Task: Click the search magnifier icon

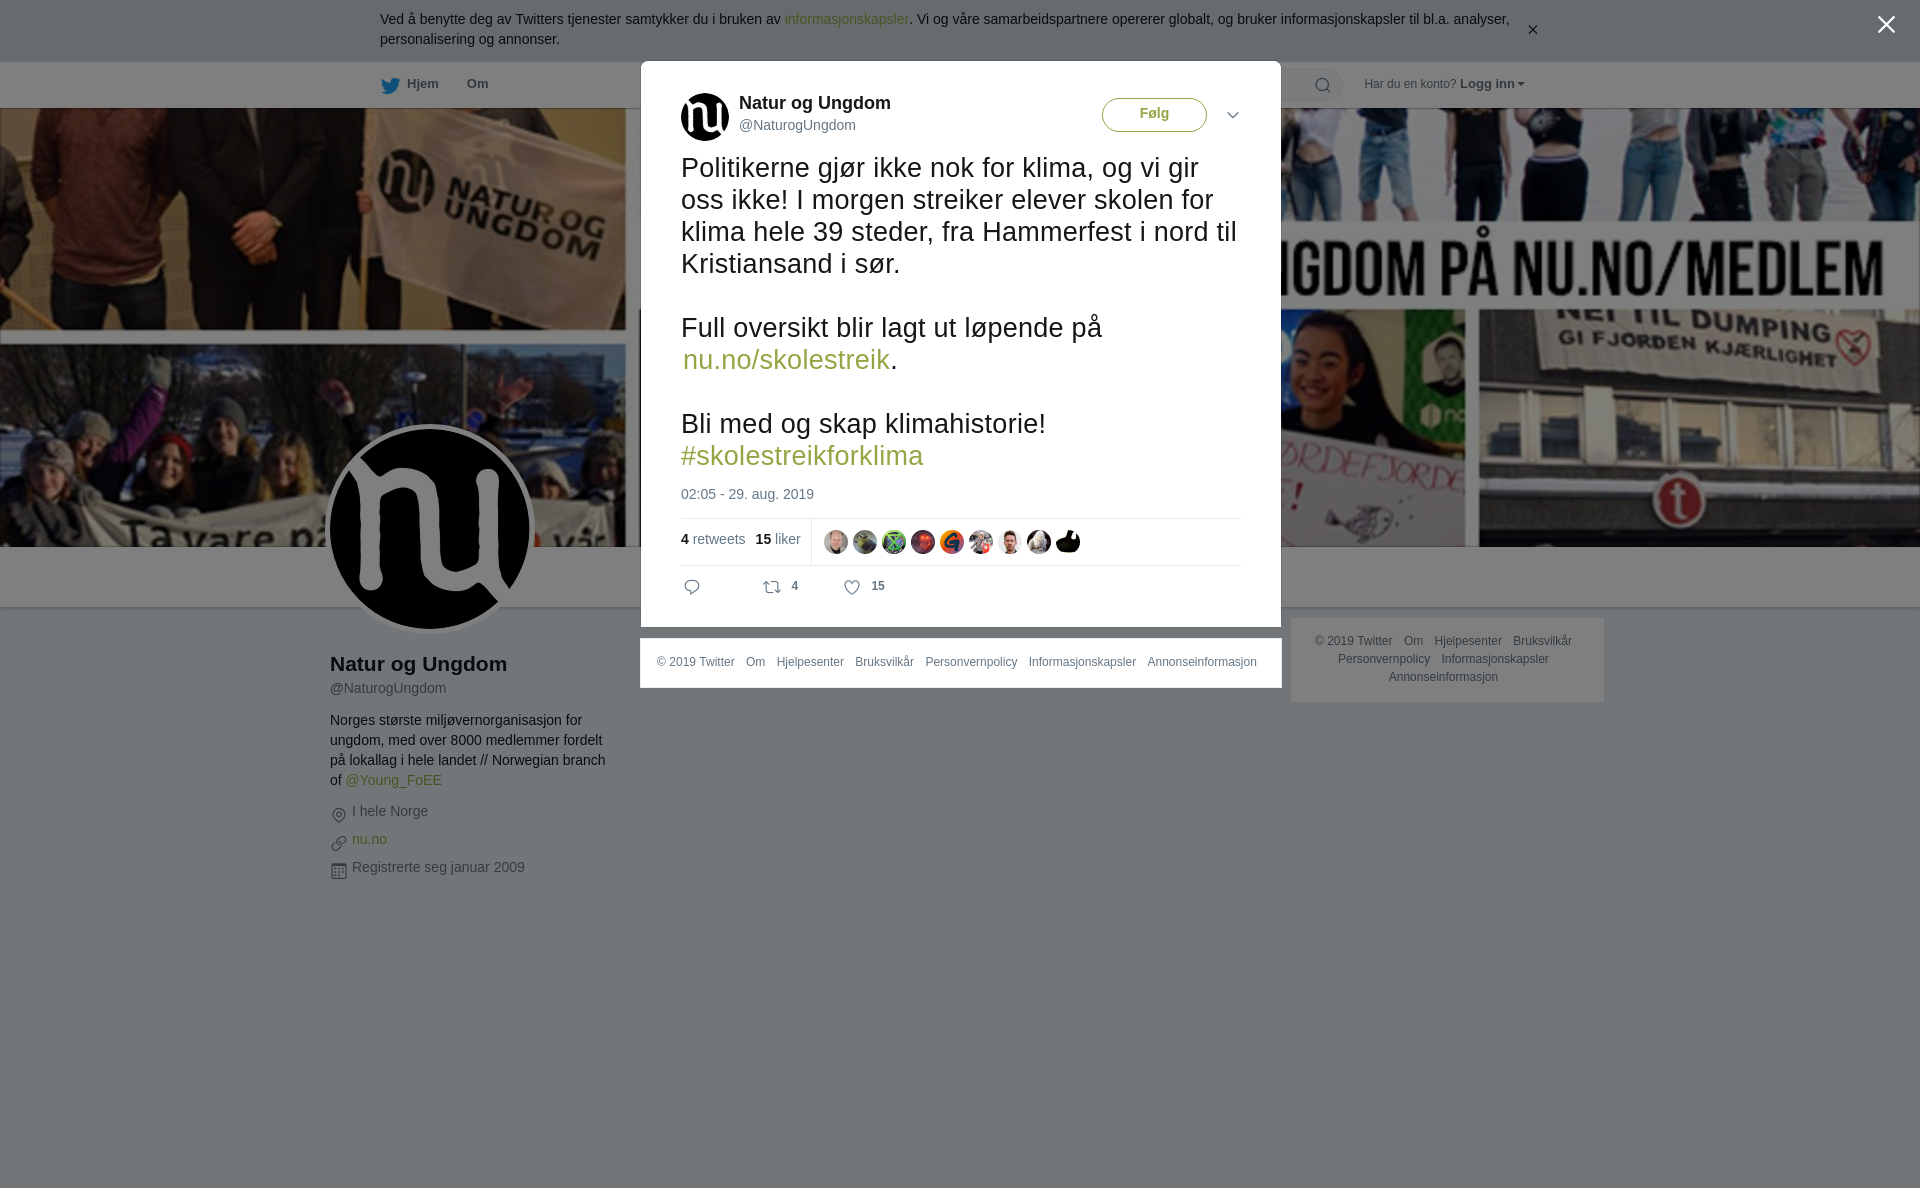Action: (x=1322, y=85)
